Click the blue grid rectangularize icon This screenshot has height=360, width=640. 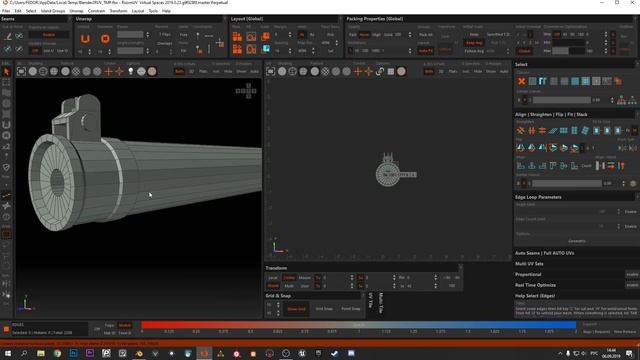(564, 131)
